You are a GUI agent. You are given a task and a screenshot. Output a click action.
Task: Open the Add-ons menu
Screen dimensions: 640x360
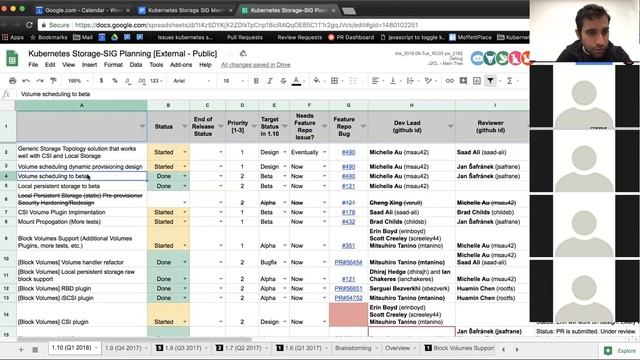click(181, 64)
